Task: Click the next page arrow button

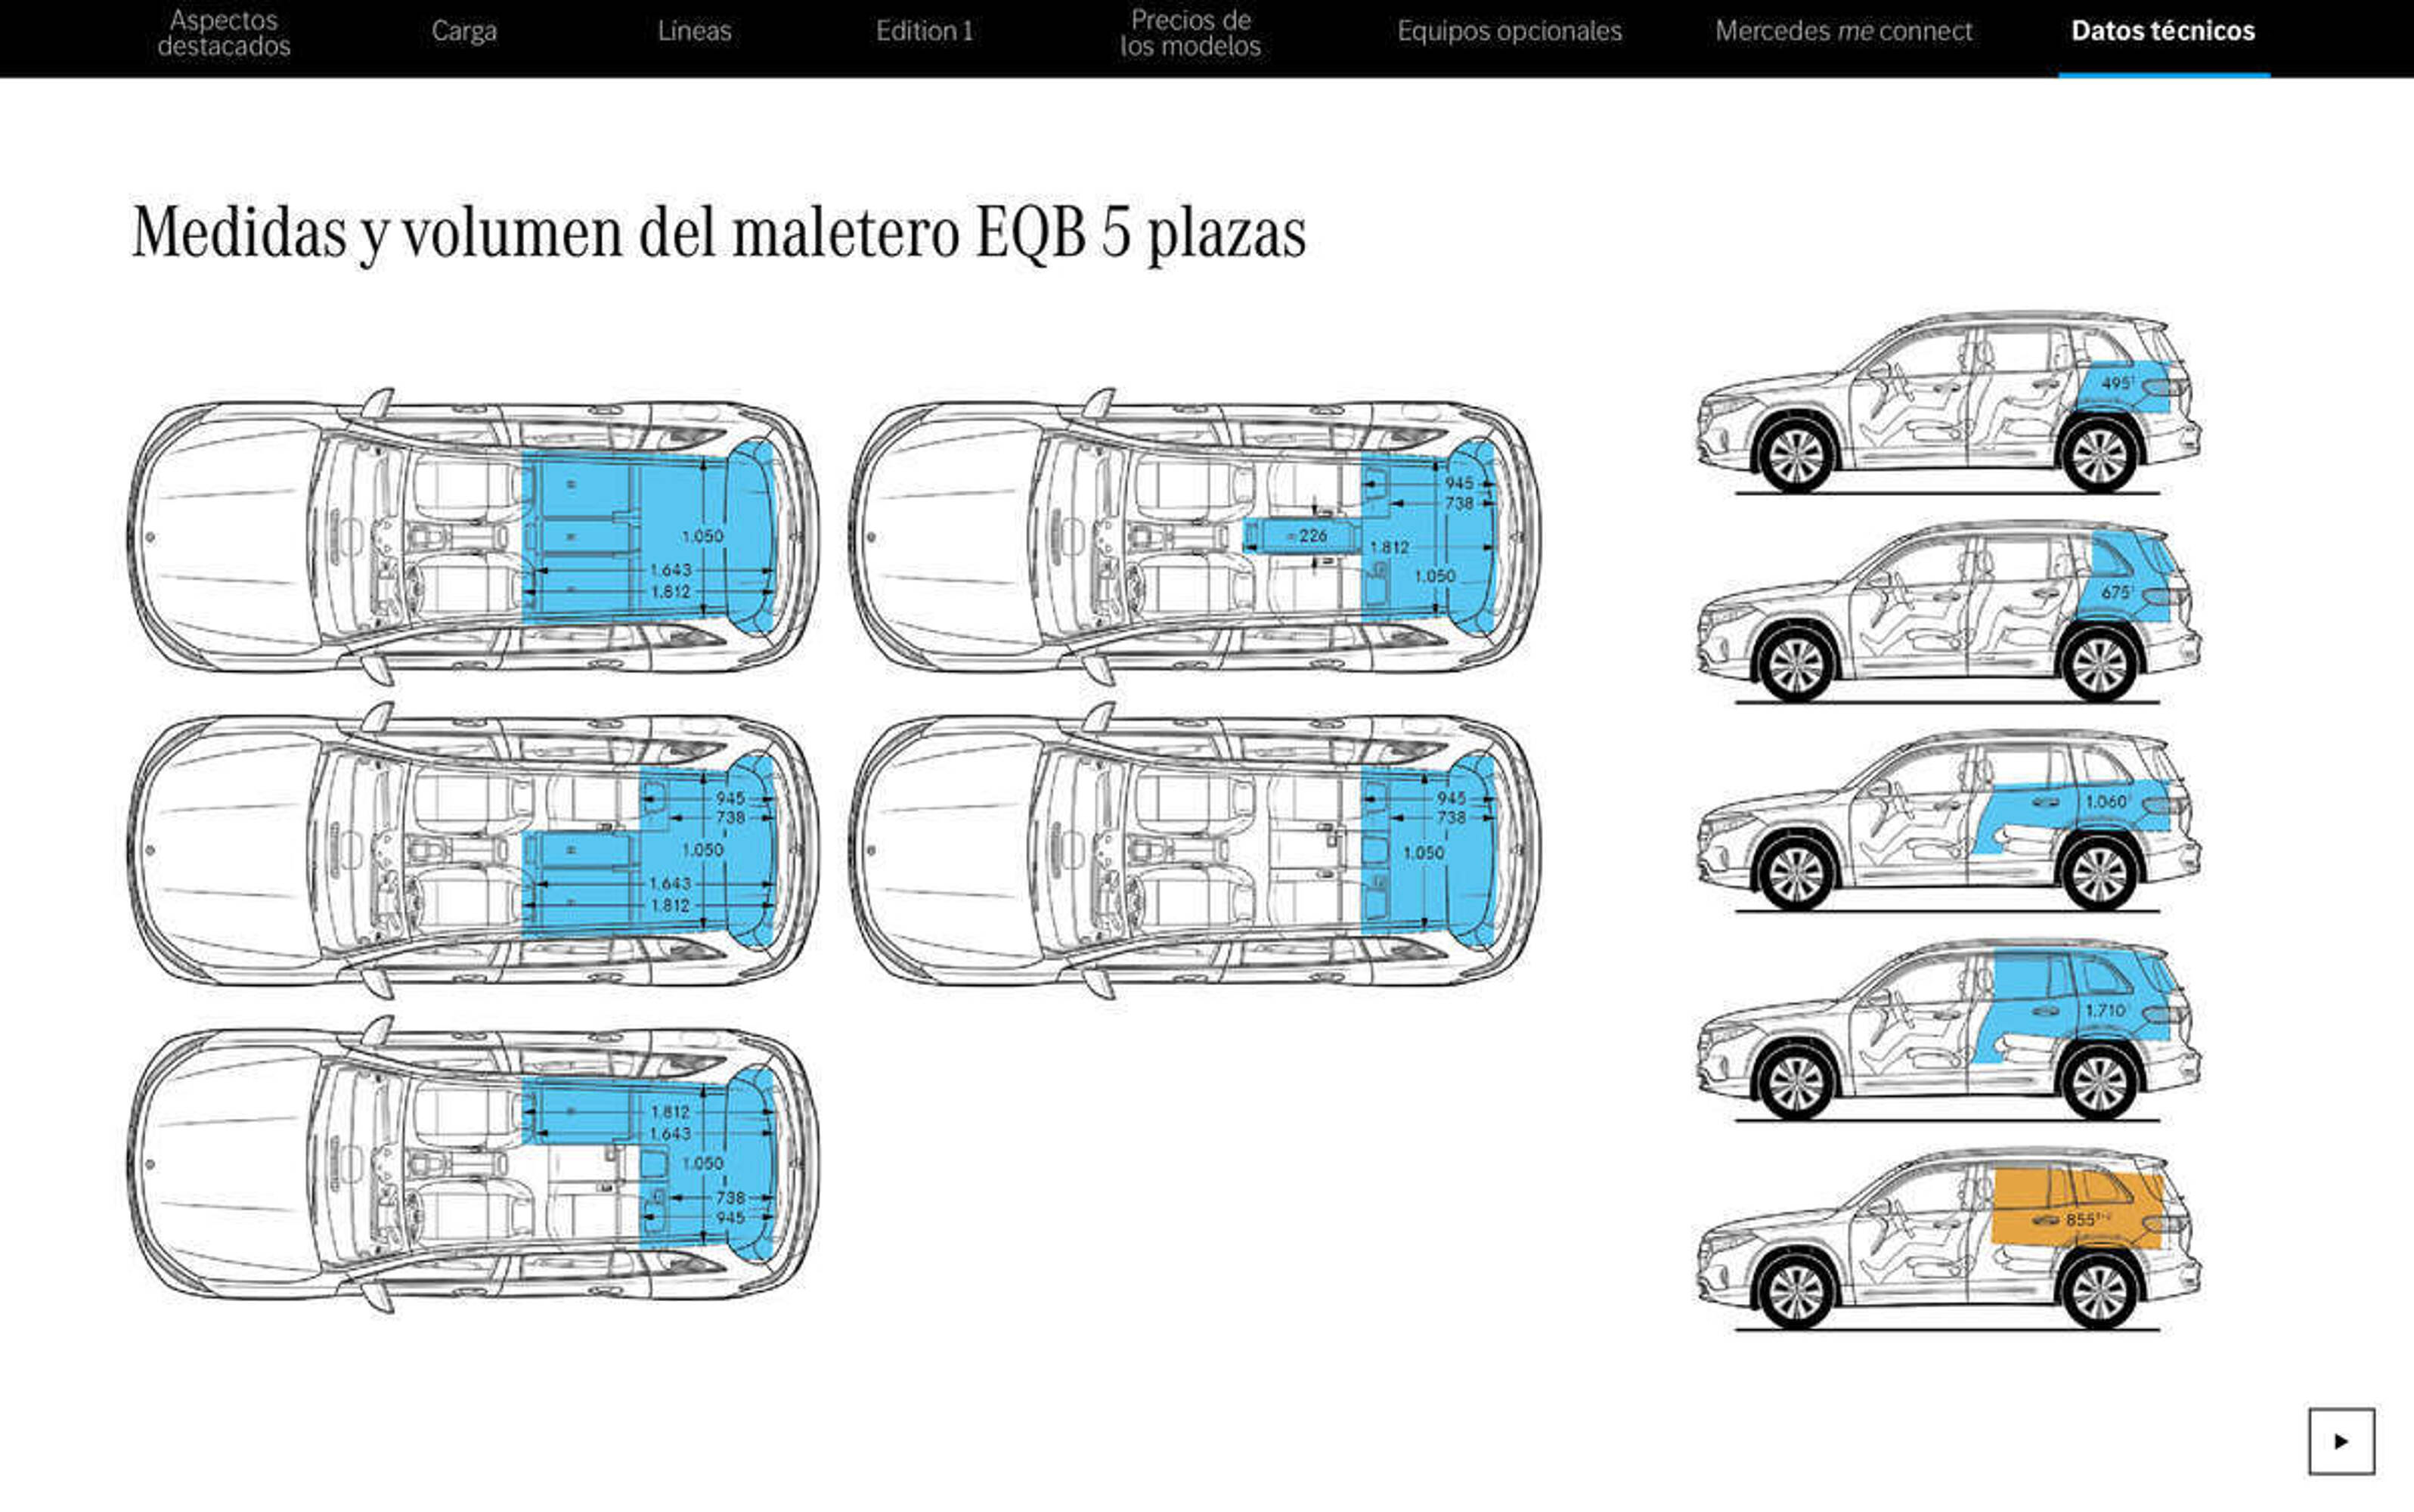Action: 2341,1441
